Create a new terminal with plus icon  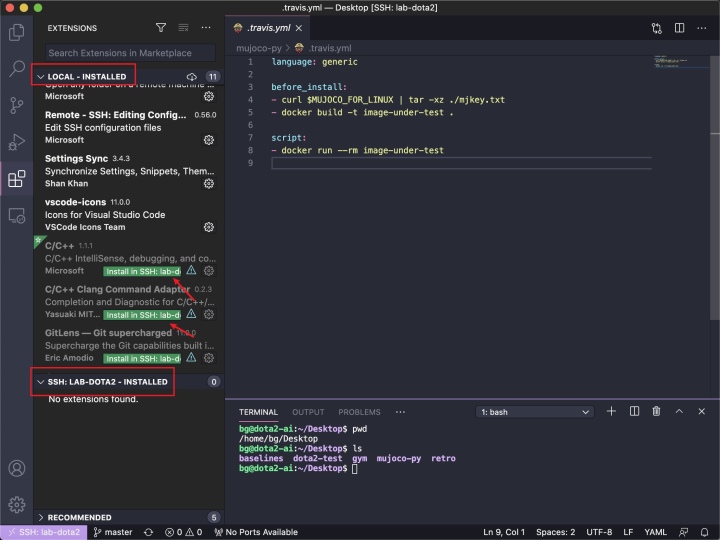(x=611, y=411)
